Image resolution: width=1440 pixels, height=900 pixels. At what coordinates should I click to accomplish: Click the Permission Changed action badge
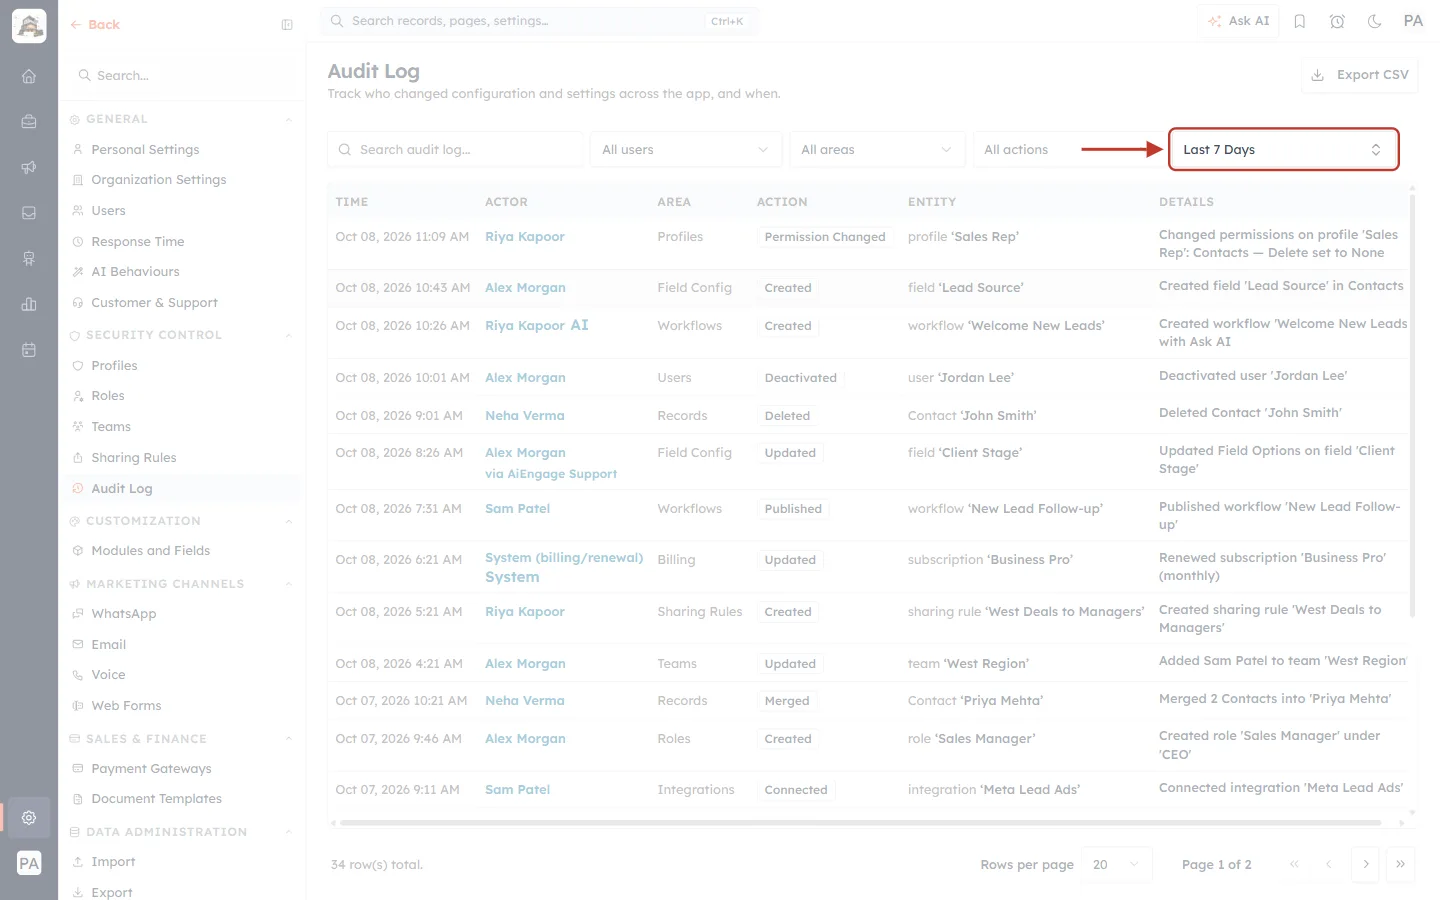click(825, 237)
